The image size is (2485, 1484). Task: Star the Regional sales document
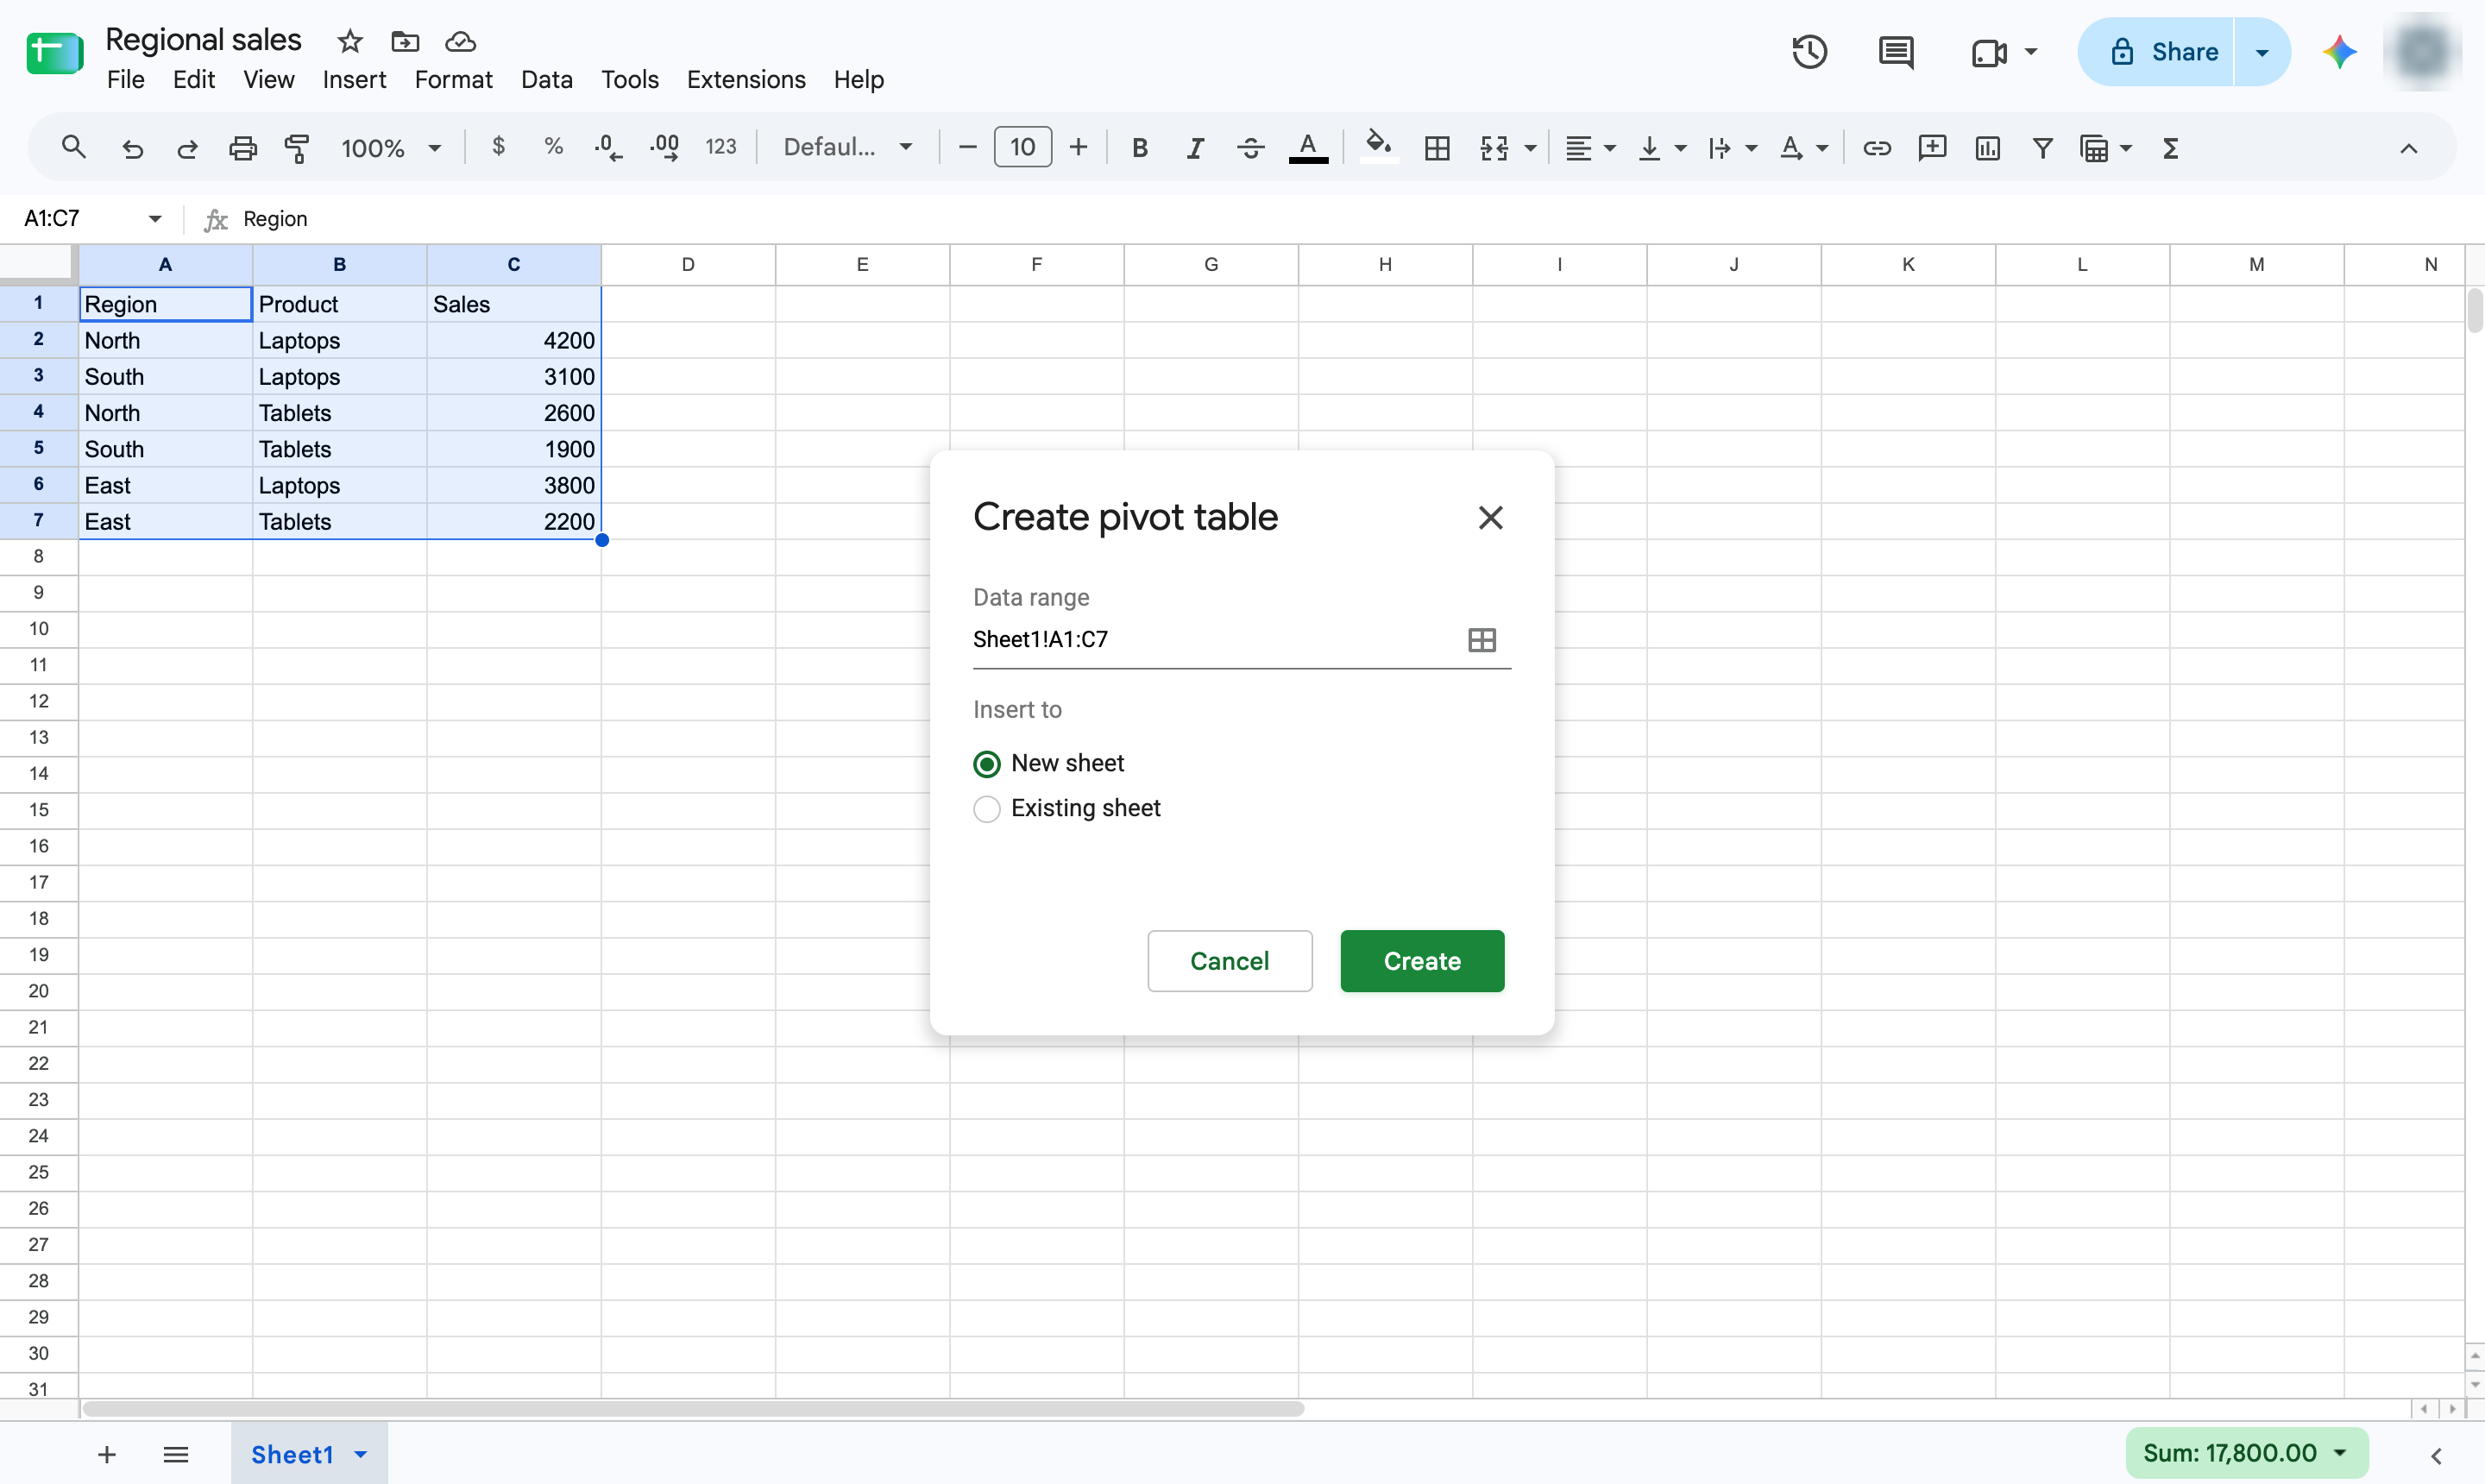point(349,41)
